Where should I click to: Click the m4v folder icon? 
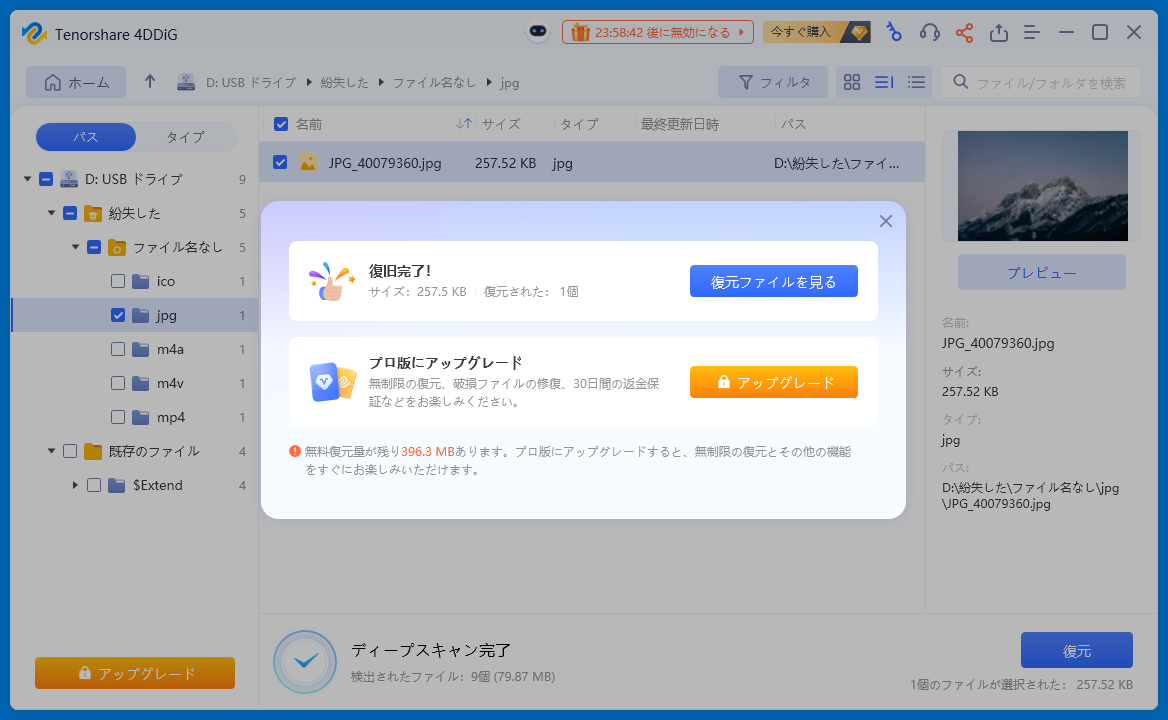(x=141, y=383)
